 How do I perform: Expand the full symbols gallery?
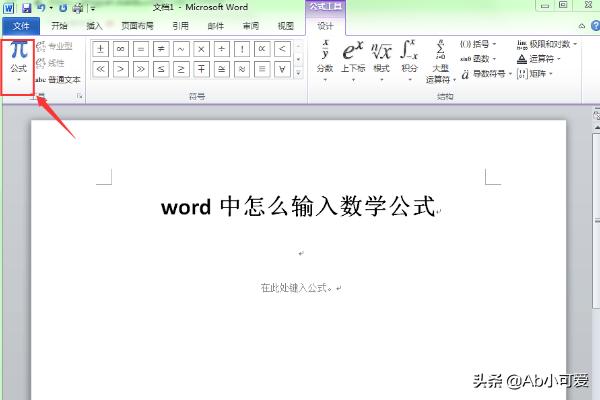(298, 73)
